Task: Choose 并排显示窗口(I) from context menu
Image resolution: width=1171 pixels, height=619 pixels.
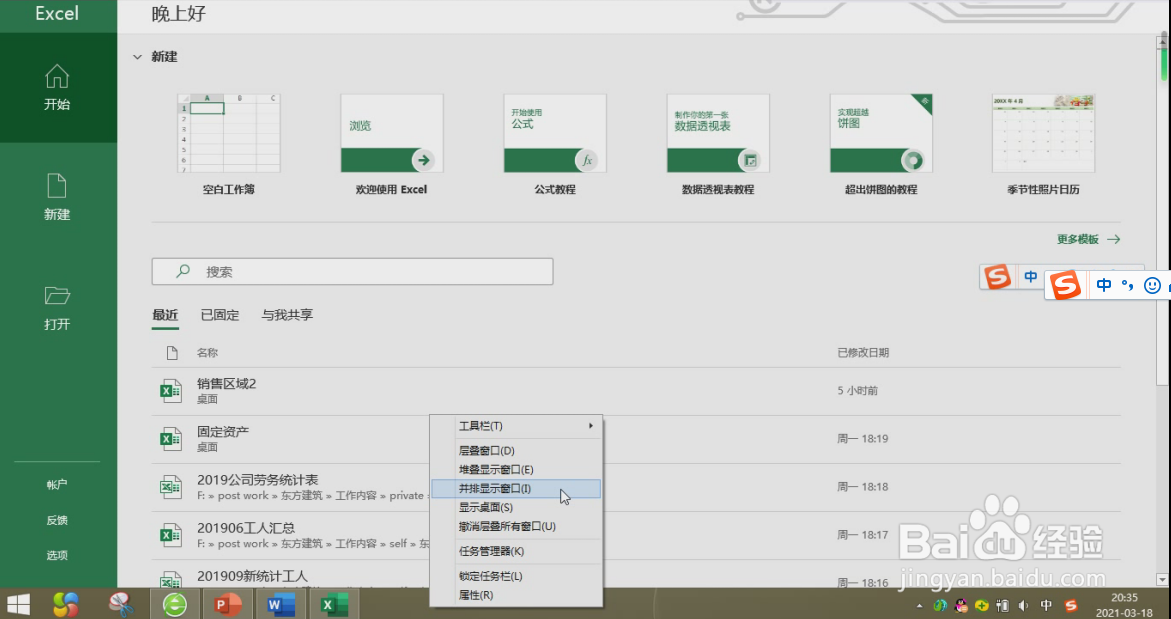Action: pyautogui.click(x=516, y=488)
